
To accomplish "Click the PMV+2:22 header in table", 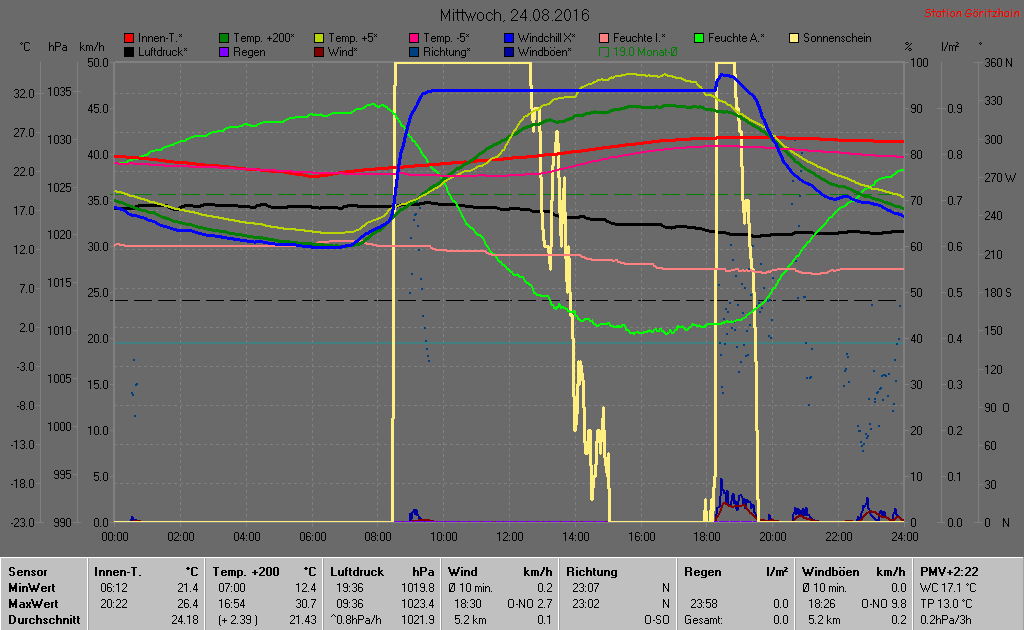I will (x=951, y=571).
